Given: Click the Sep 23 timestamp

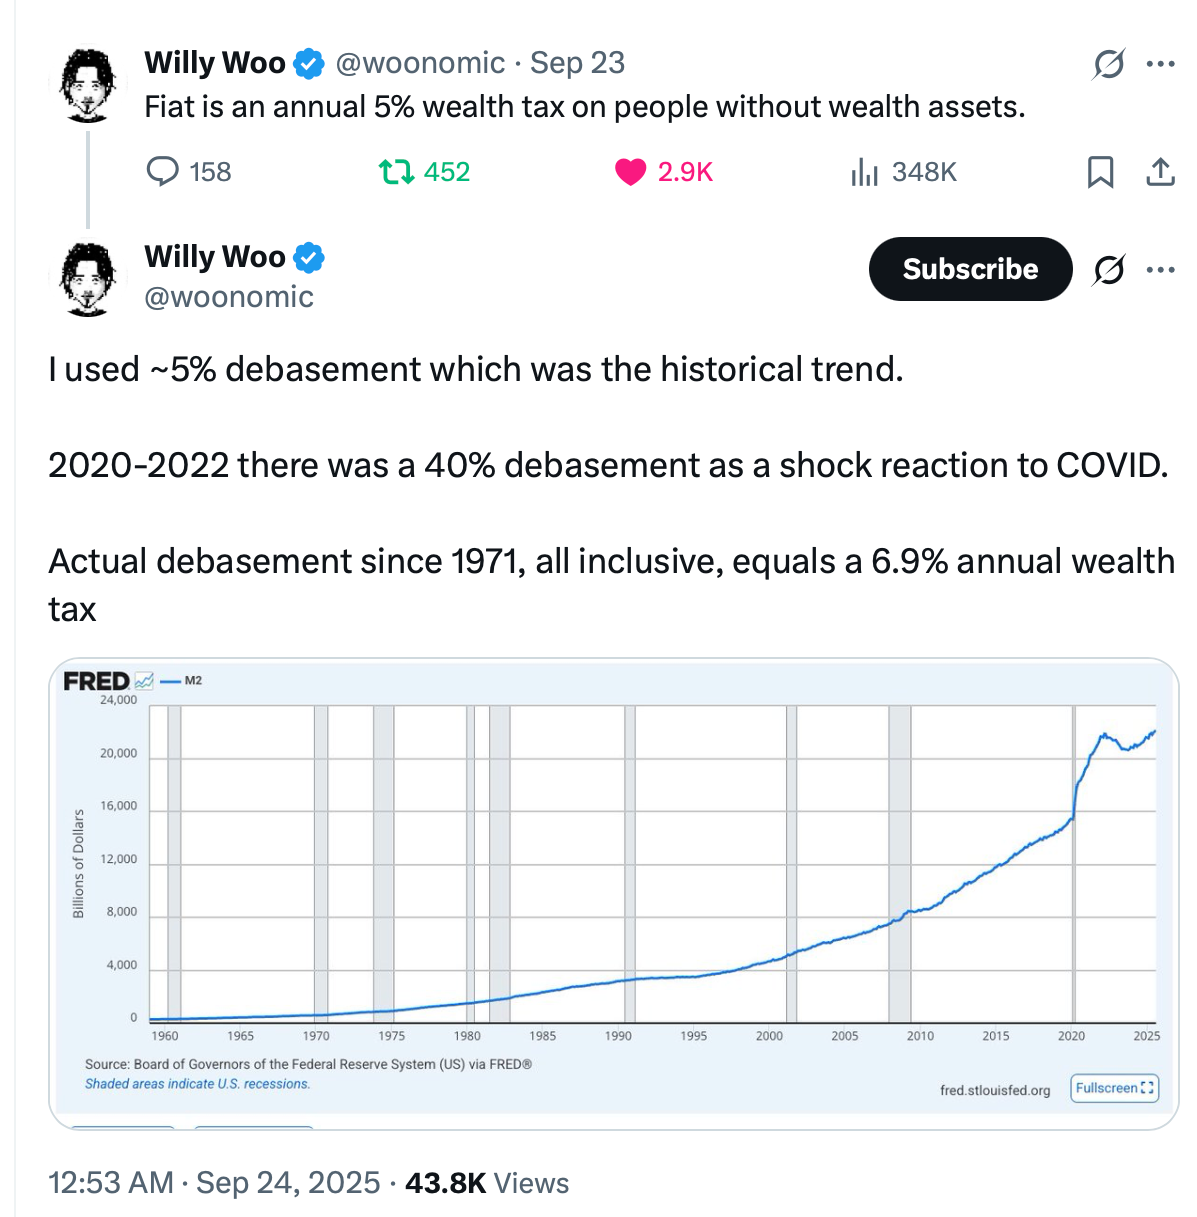Looking at the screenshot, I should [576, 62].
